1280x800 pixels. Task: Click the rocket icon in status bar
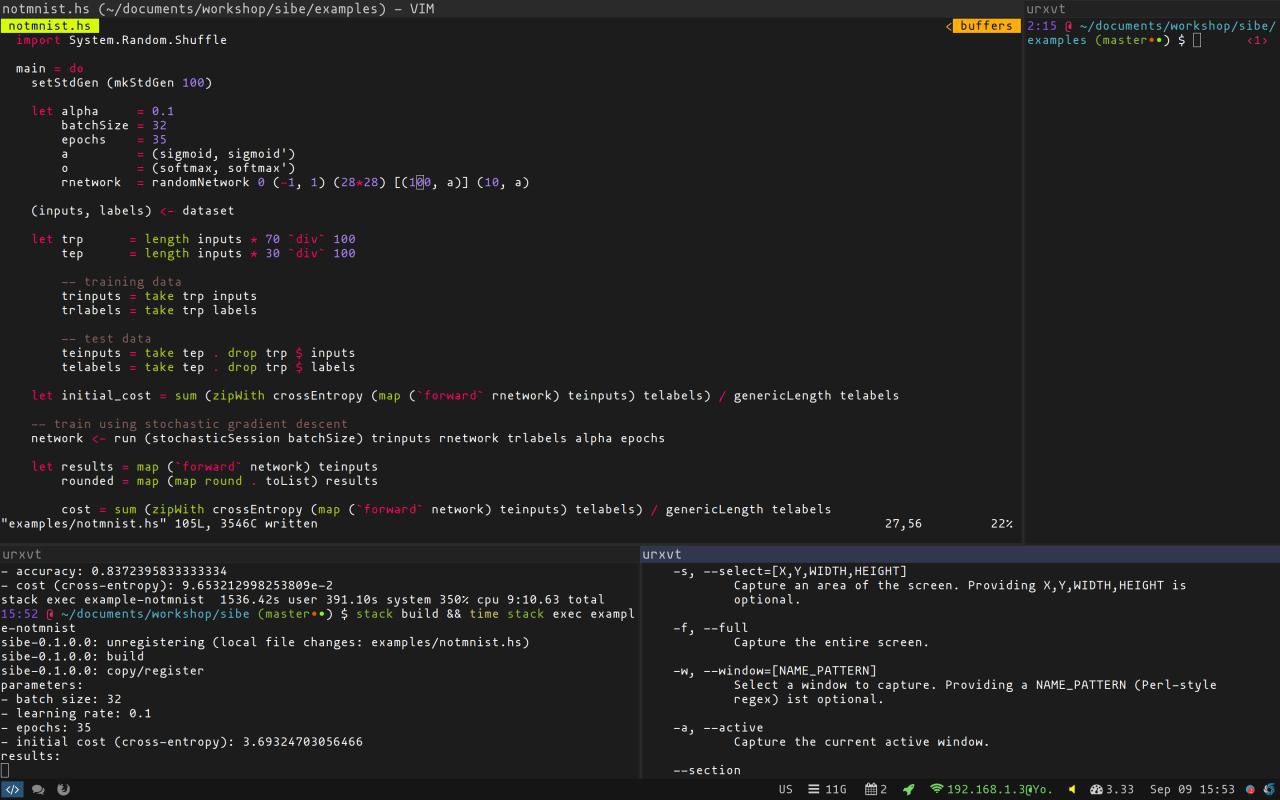tap(909, 789)
